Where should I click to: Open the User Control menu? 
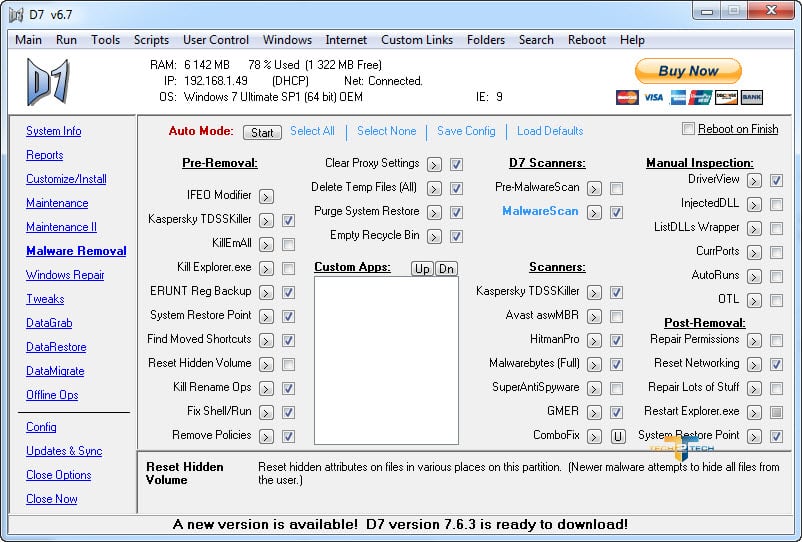click(216, 40)
